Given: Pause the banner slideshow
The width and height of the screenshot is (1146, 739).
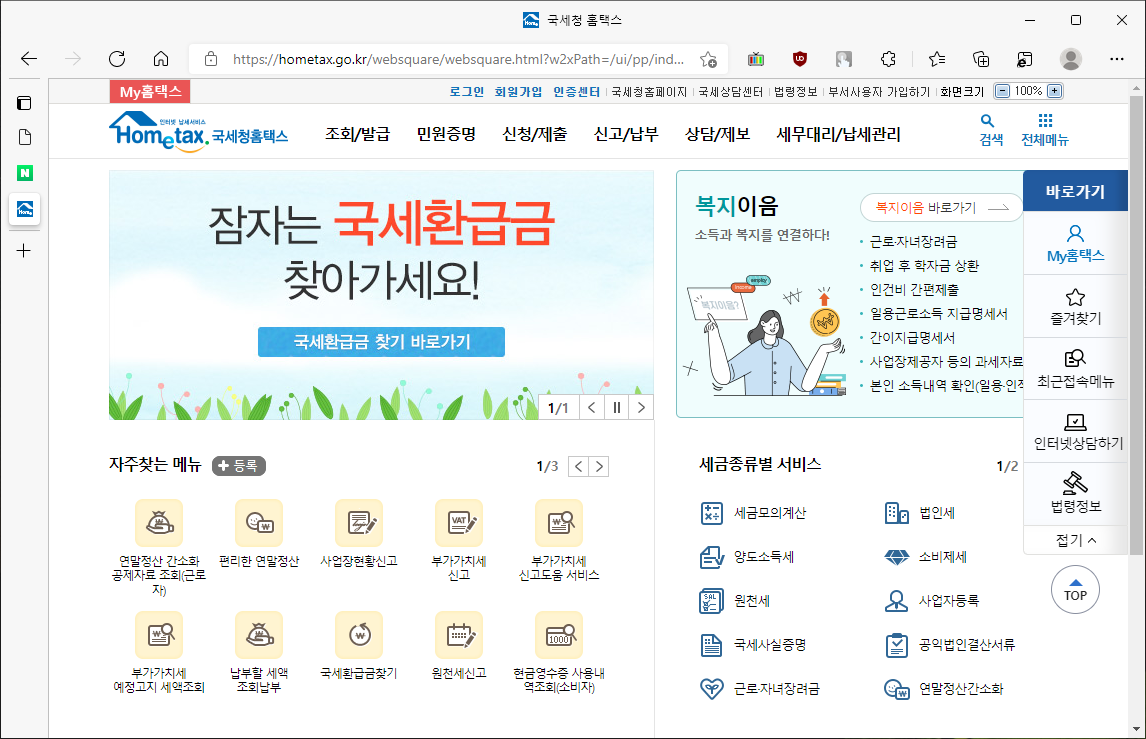Looking at the screenshot, I should pos(616,407).
